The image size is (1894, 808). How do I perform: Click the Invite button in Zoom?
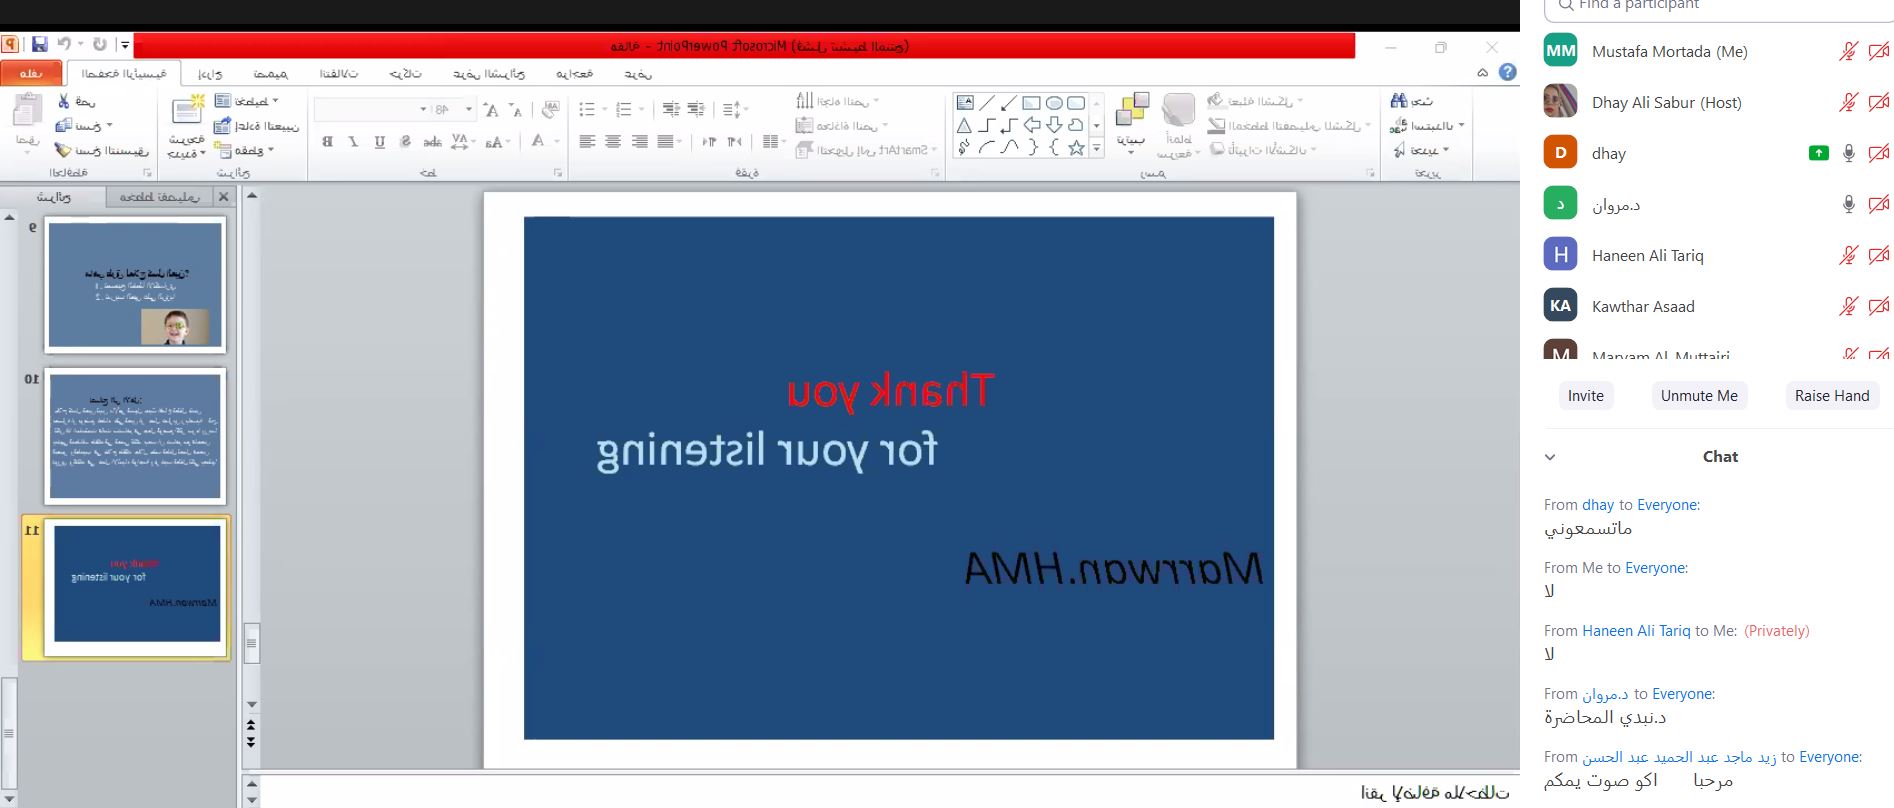1586,396
